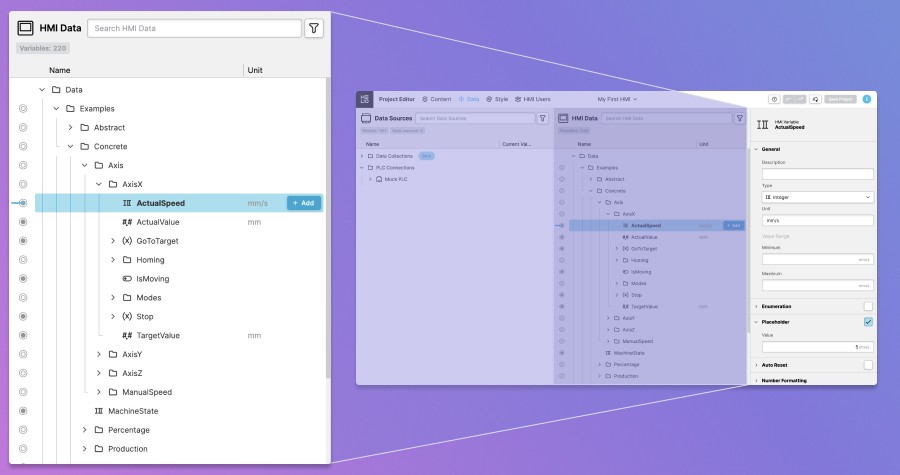Switch to the Style tab

pos(497,99)
